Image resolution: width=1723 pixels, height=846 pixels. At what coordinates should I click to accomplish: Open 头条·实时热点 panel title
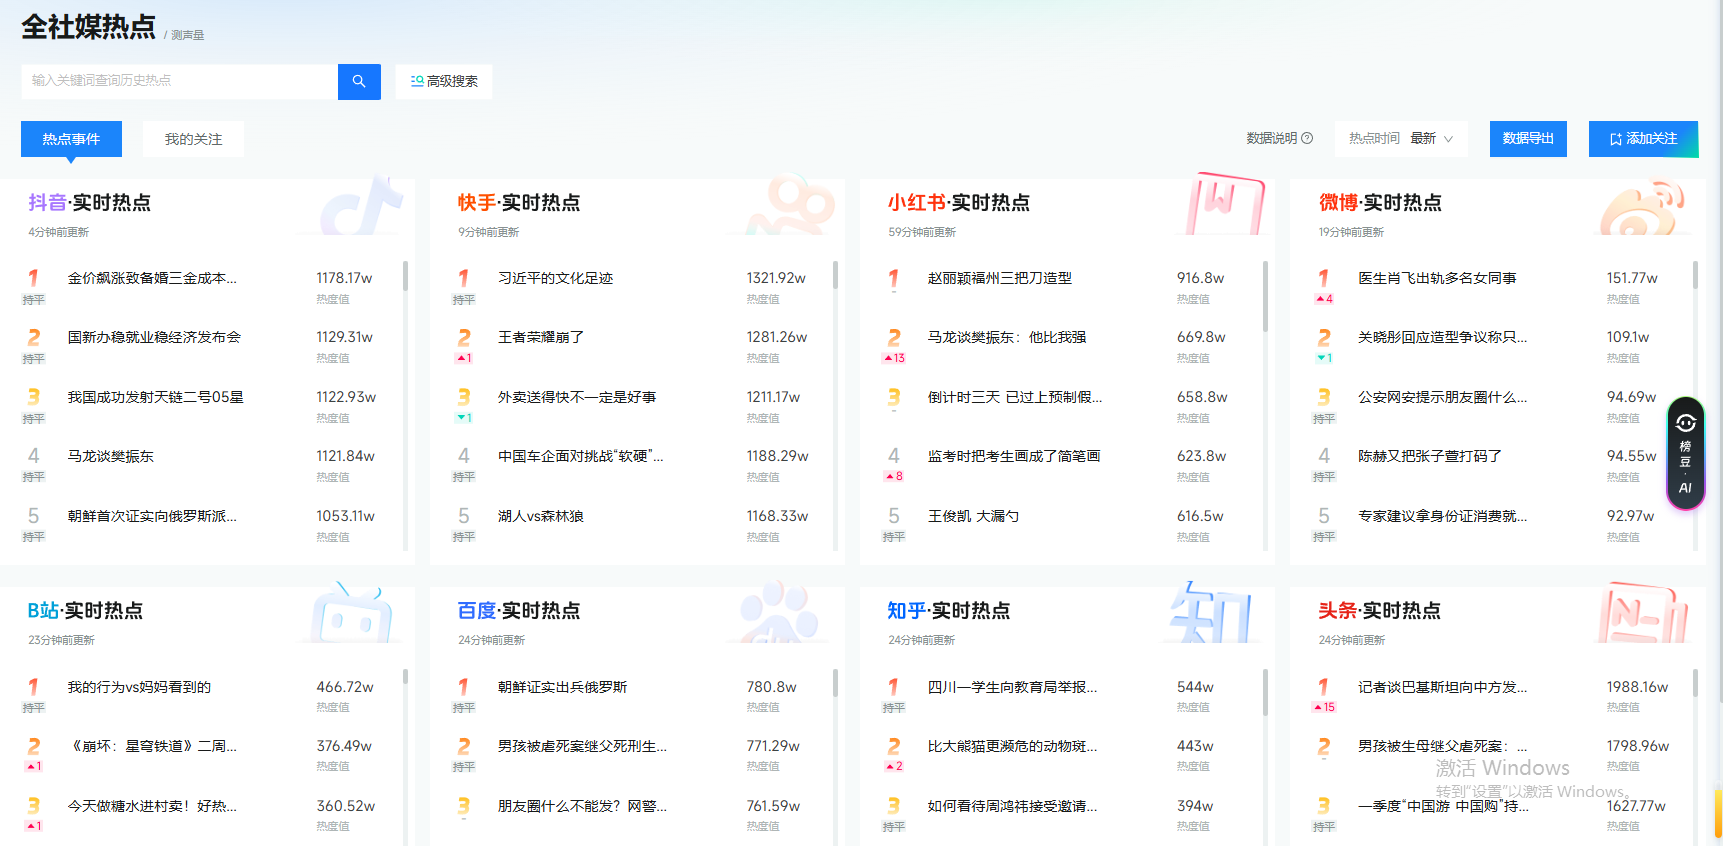[x=1379, y=611]
